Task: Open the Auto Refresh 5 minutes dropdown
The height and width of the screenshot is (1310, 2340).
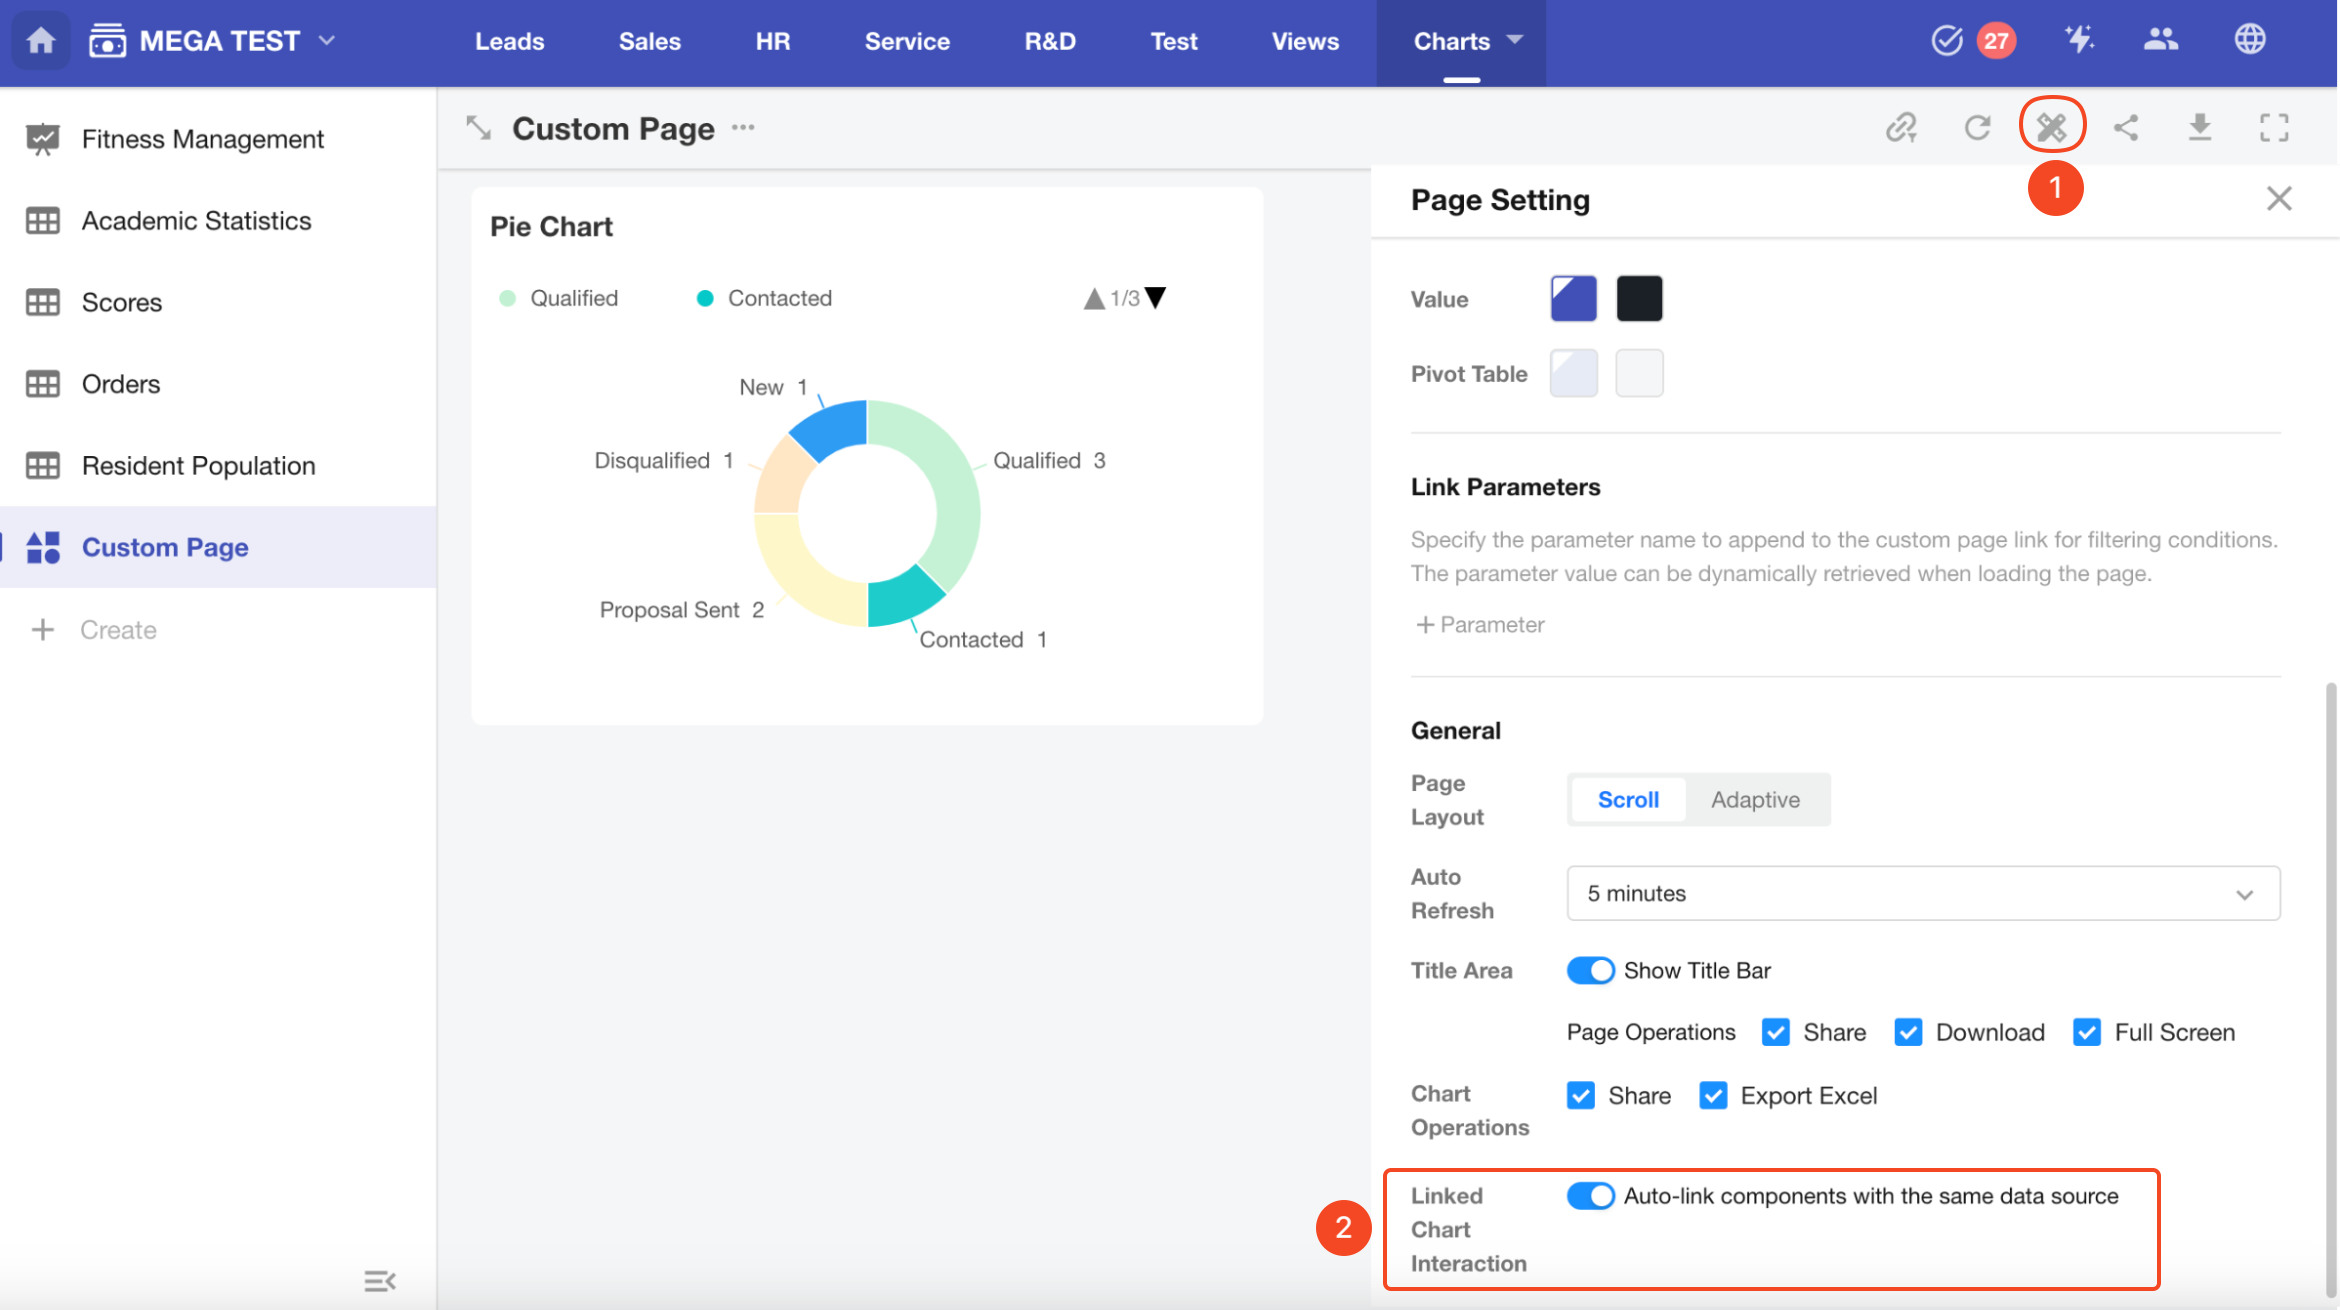Action: click(1922, 893)
